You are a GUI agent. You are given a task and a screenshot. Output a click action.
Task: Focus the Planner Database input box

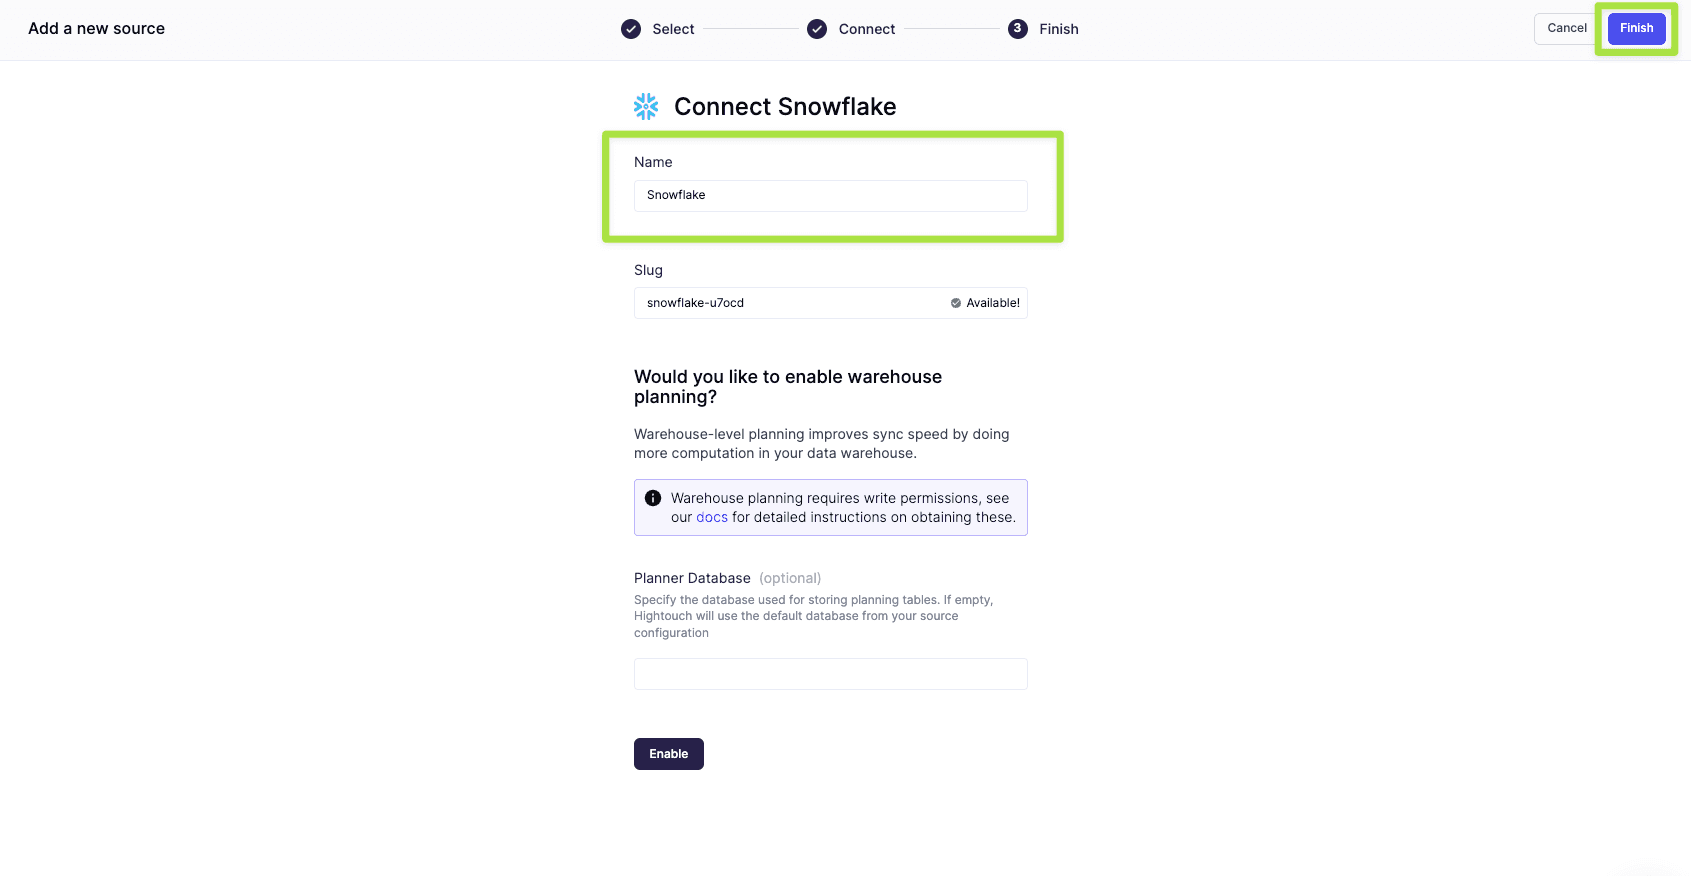(830, 674)
